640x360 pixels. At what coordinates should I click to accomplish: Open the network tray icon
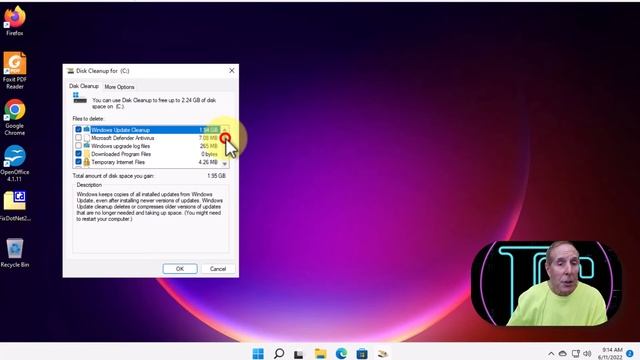pos(576,353)
